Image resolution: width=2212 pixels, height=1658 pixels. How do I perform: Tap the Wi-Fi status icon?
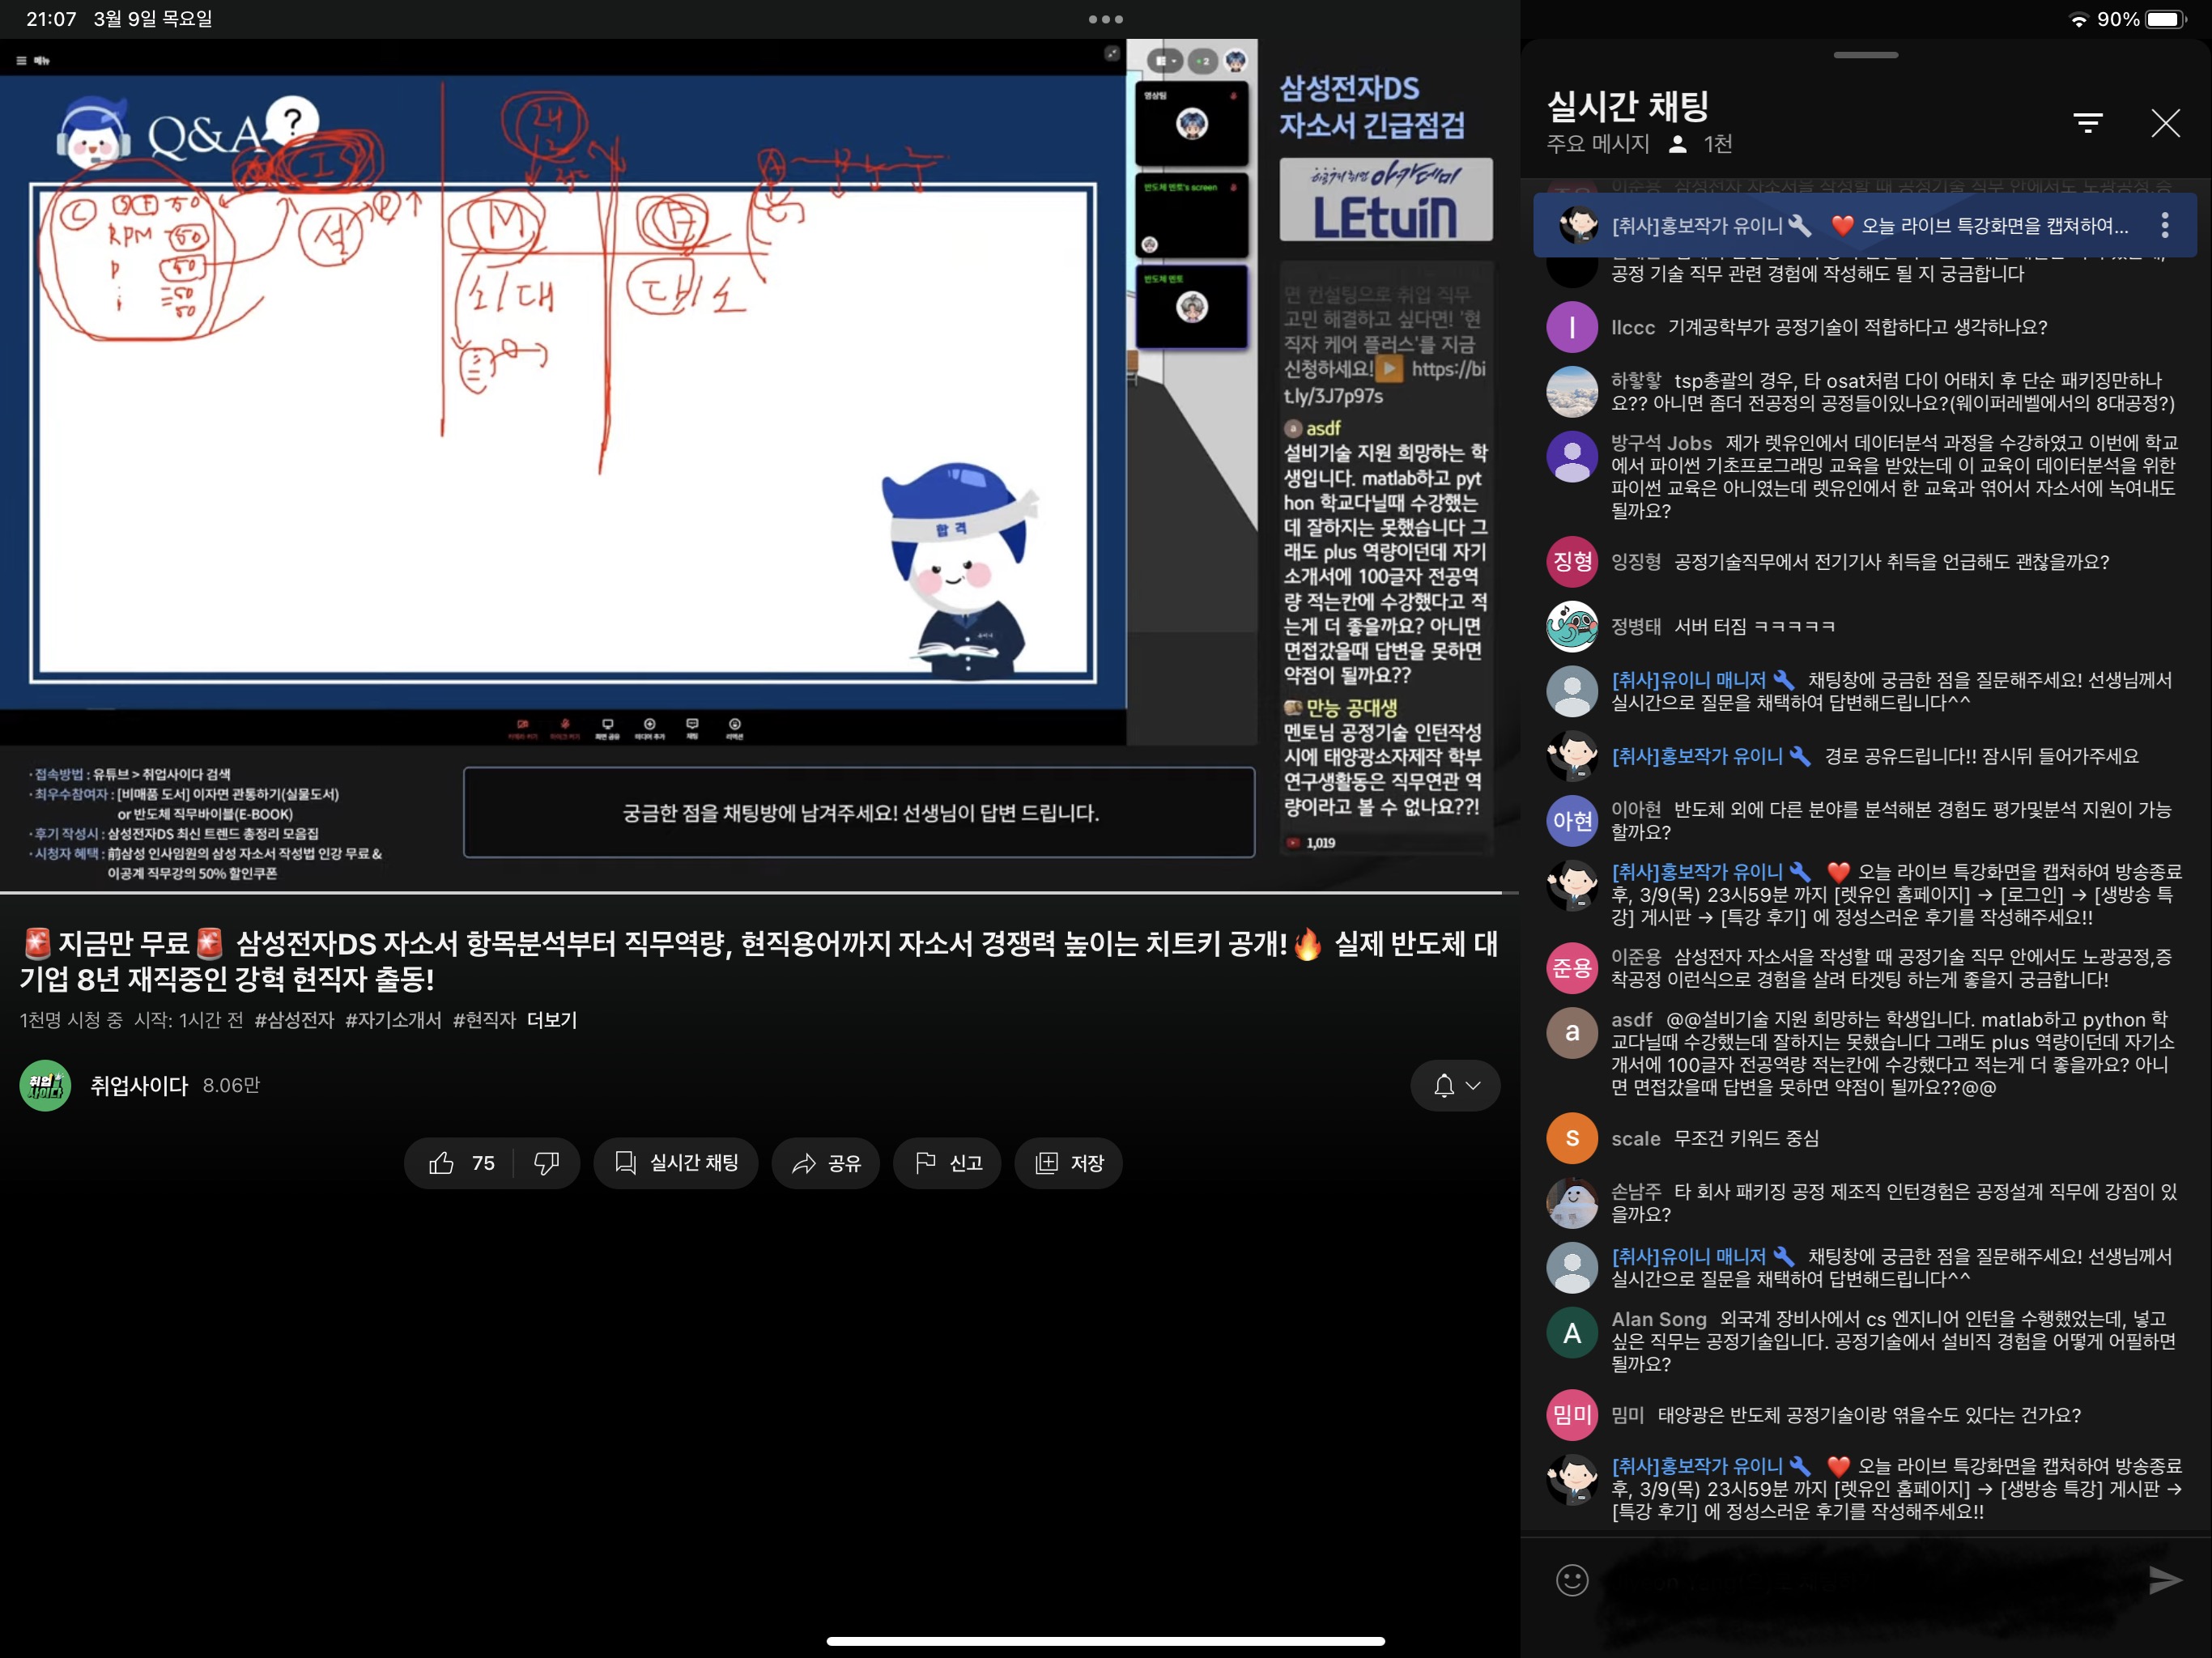(x=2078, y=19)
